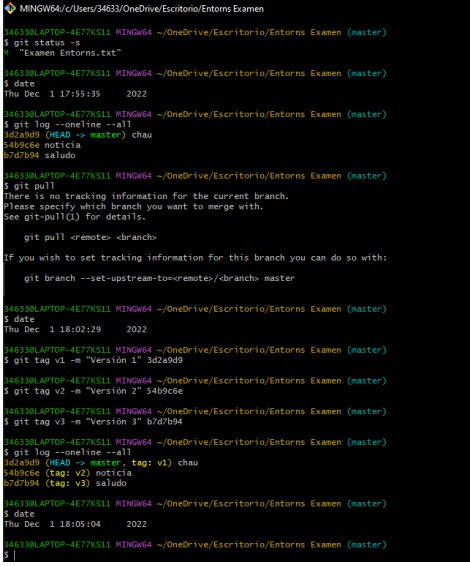Click the "git pull" command line
The image size is (470, 566).
click(x=29, y=186)
